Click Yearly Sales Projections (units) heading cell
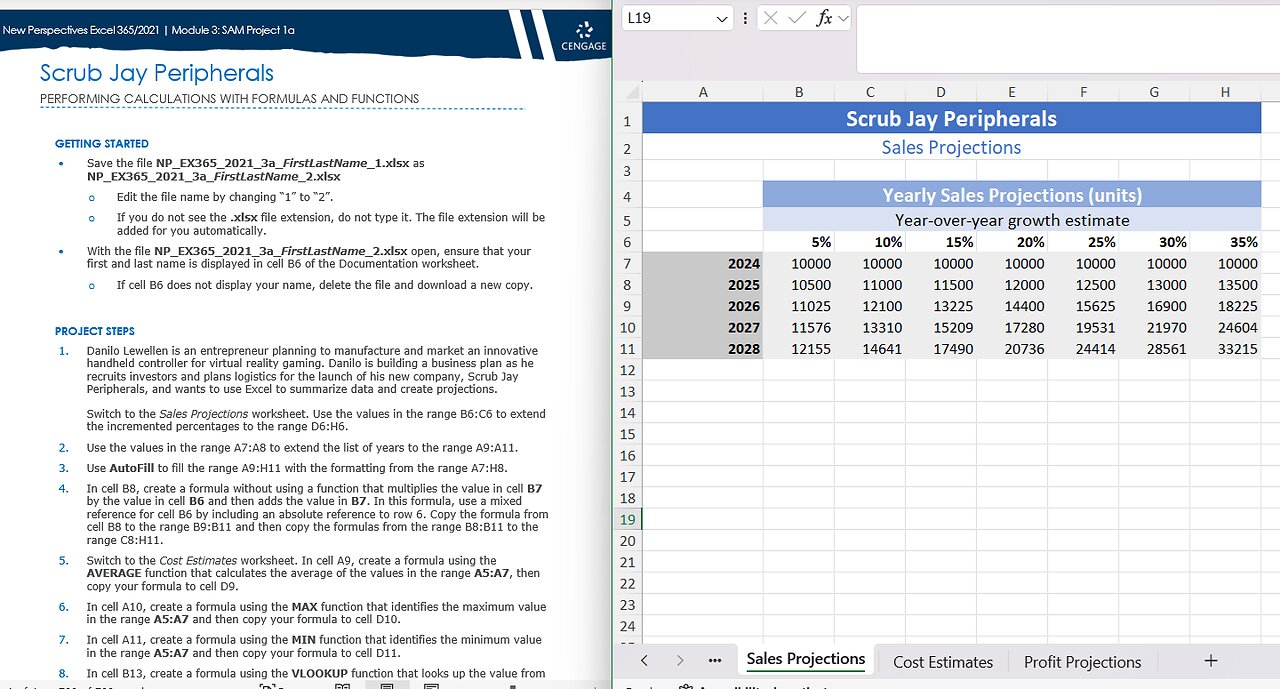The width and height of the screenshot is (1280, 689). pos(1012,195)
